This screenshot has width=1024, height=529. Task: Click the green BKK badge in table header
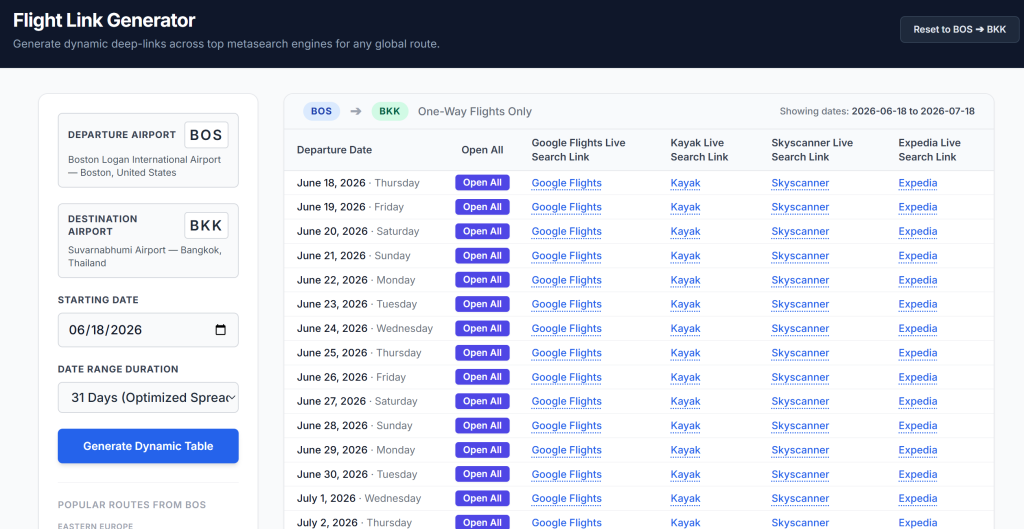click(390, 111)
